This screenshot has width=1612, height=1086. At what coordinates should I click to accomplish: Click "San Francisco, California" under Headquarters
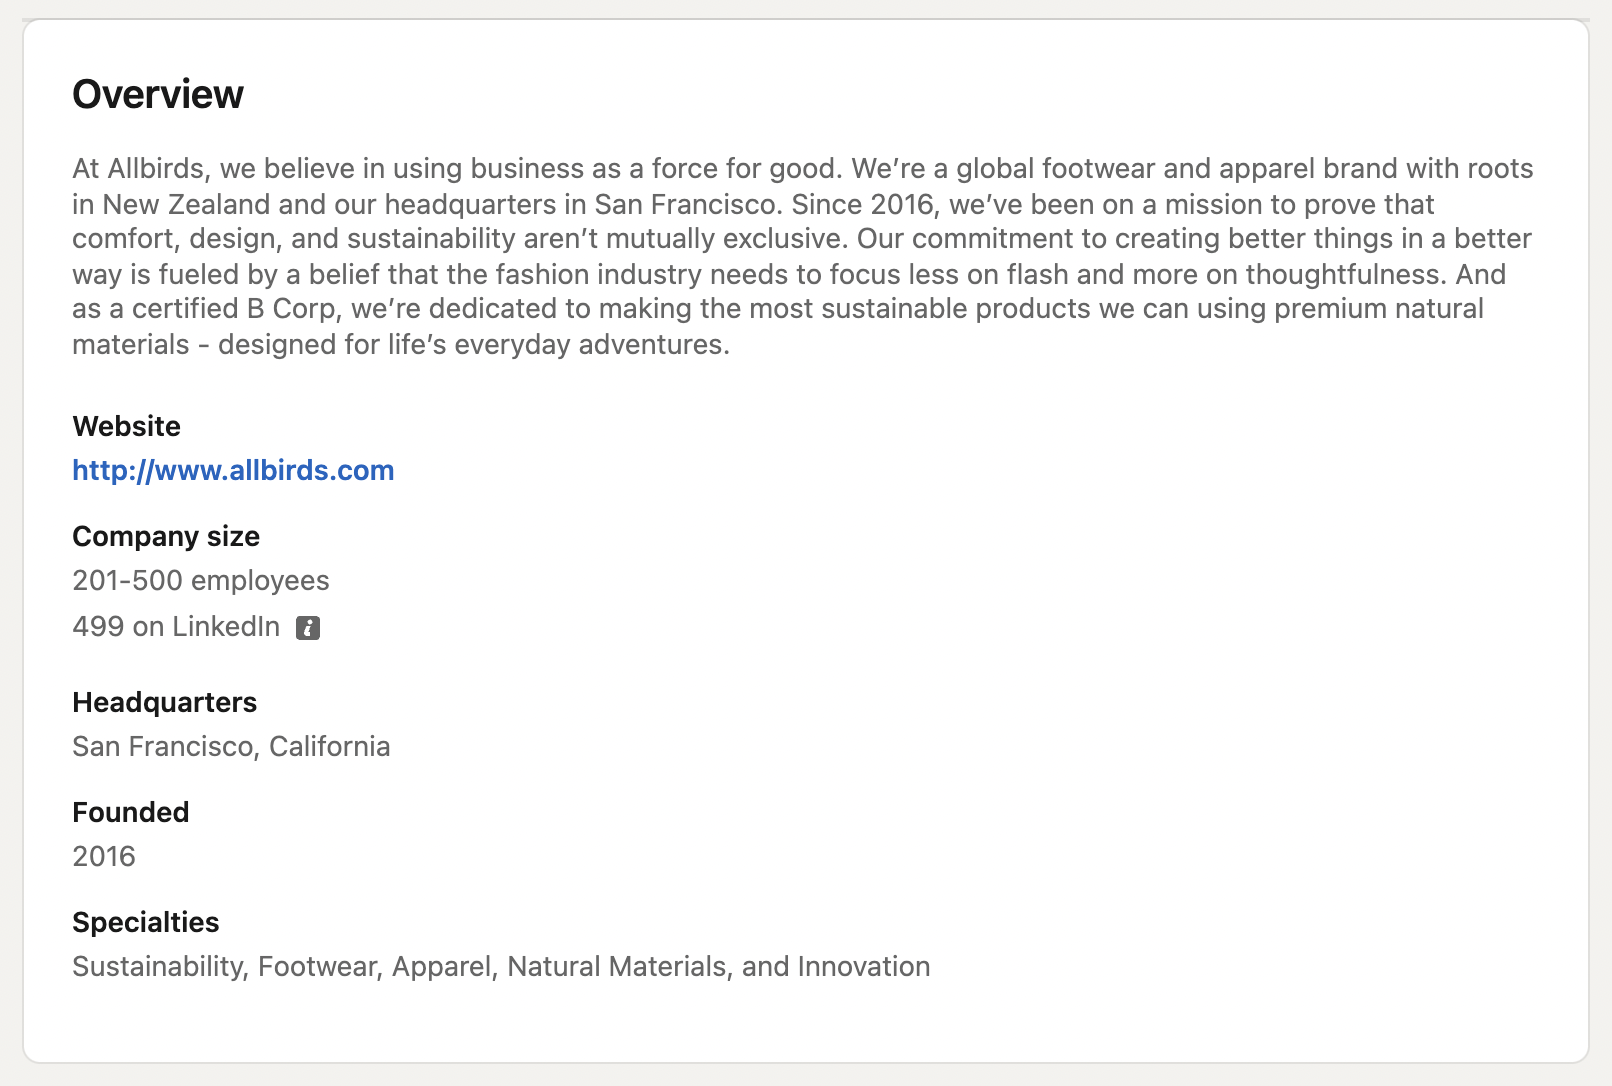tap(231, 746)
